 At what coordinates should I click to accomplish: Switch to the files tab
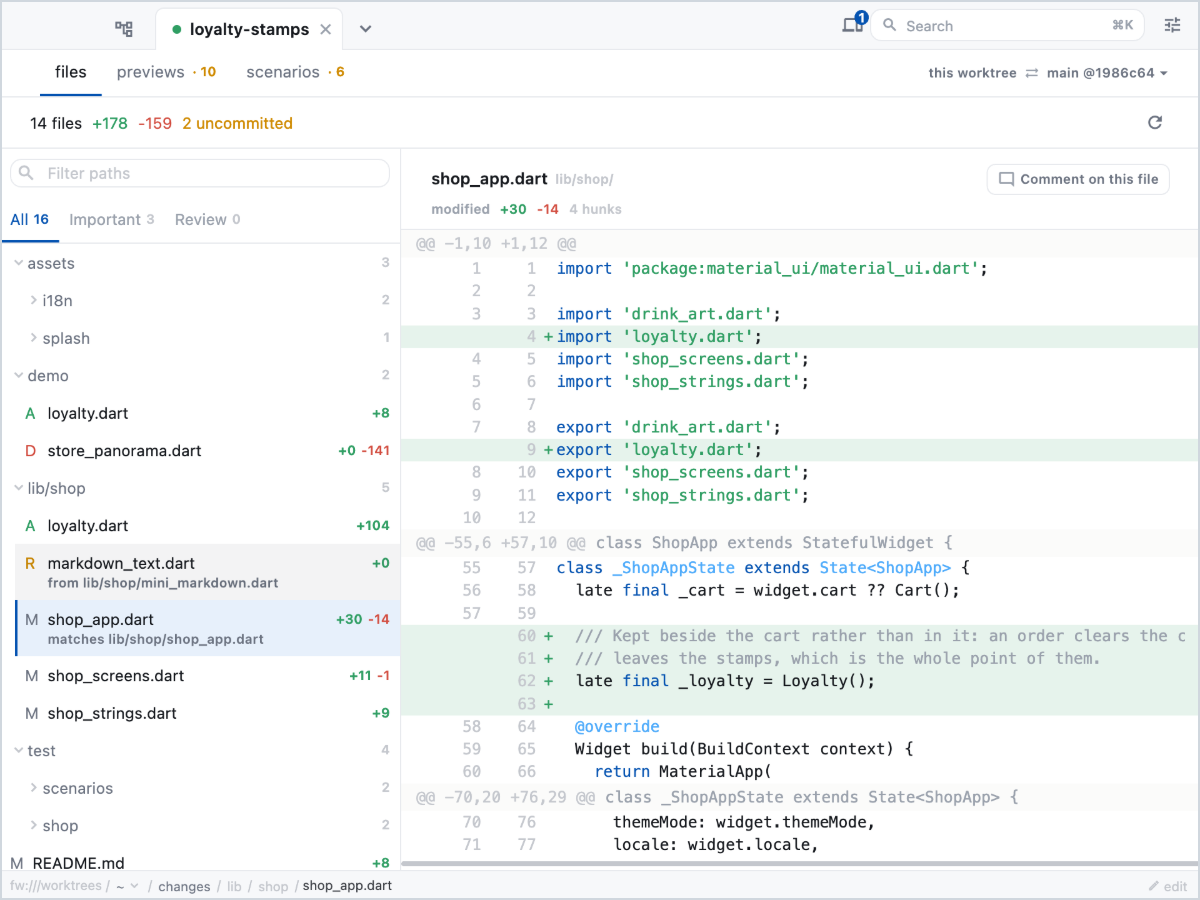[71, 72]
